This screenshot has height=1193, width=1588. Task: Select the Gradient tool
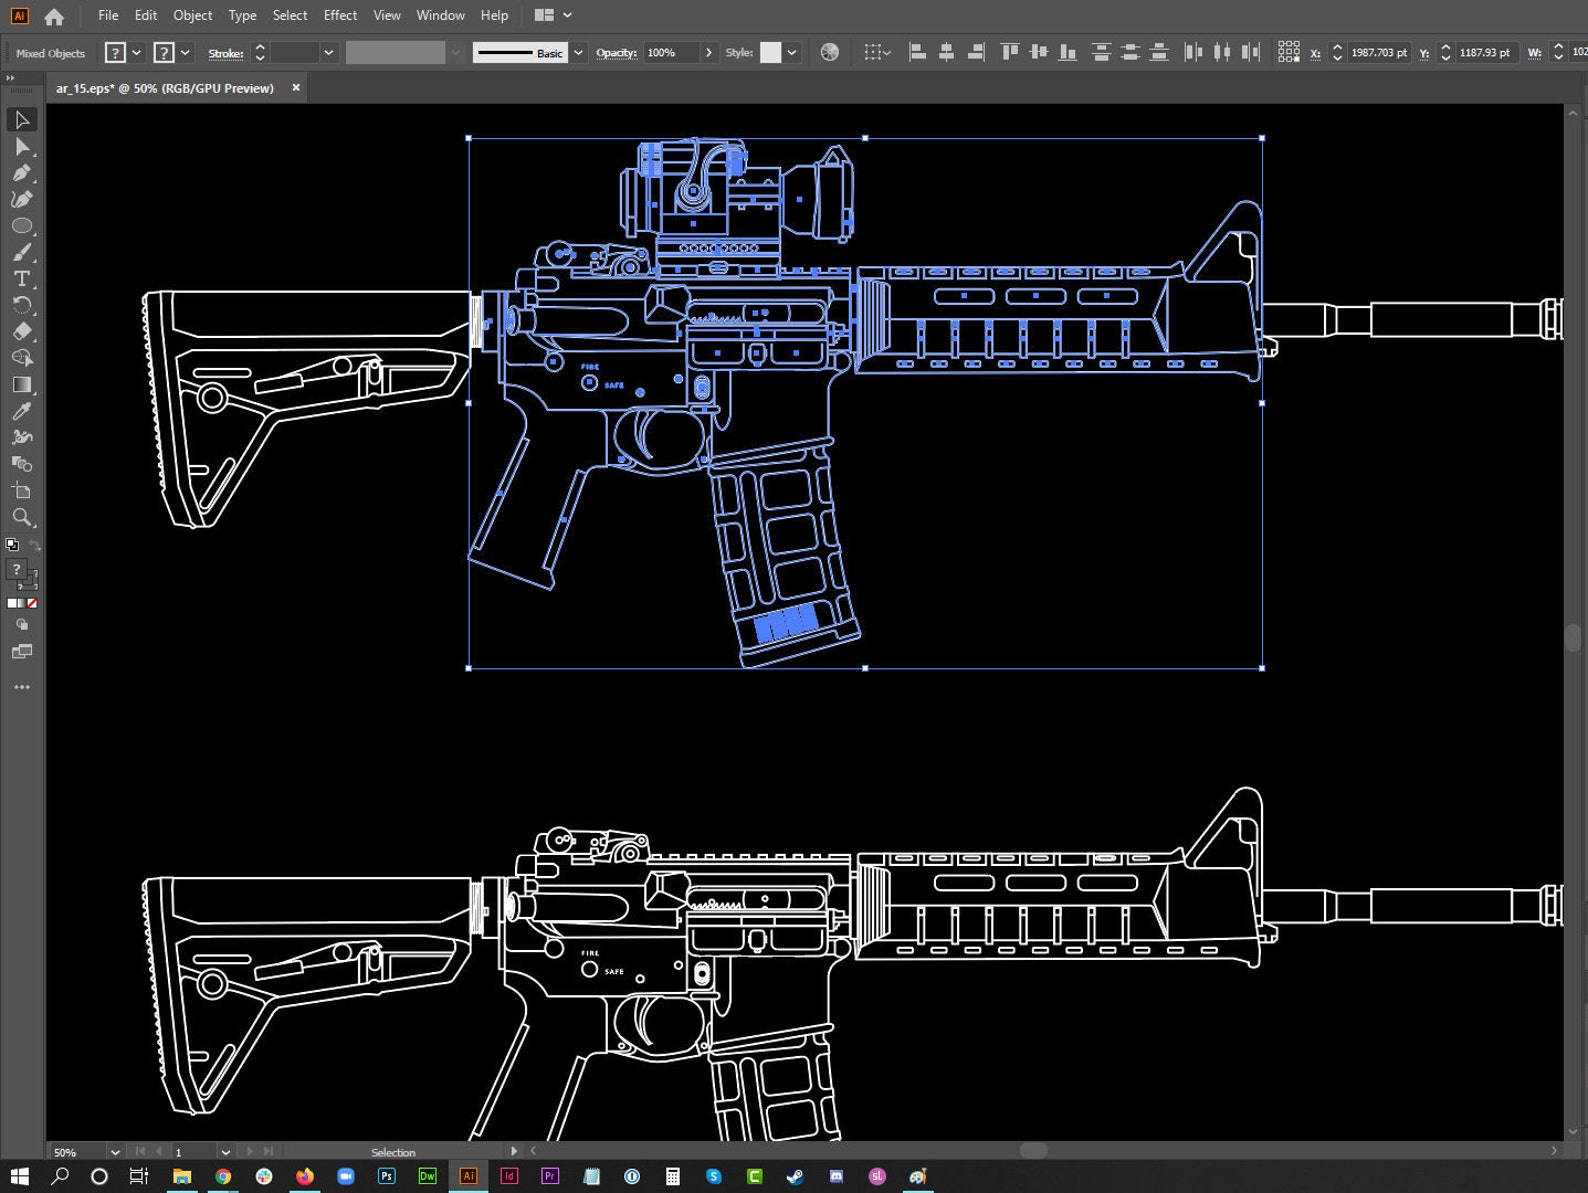22,385
